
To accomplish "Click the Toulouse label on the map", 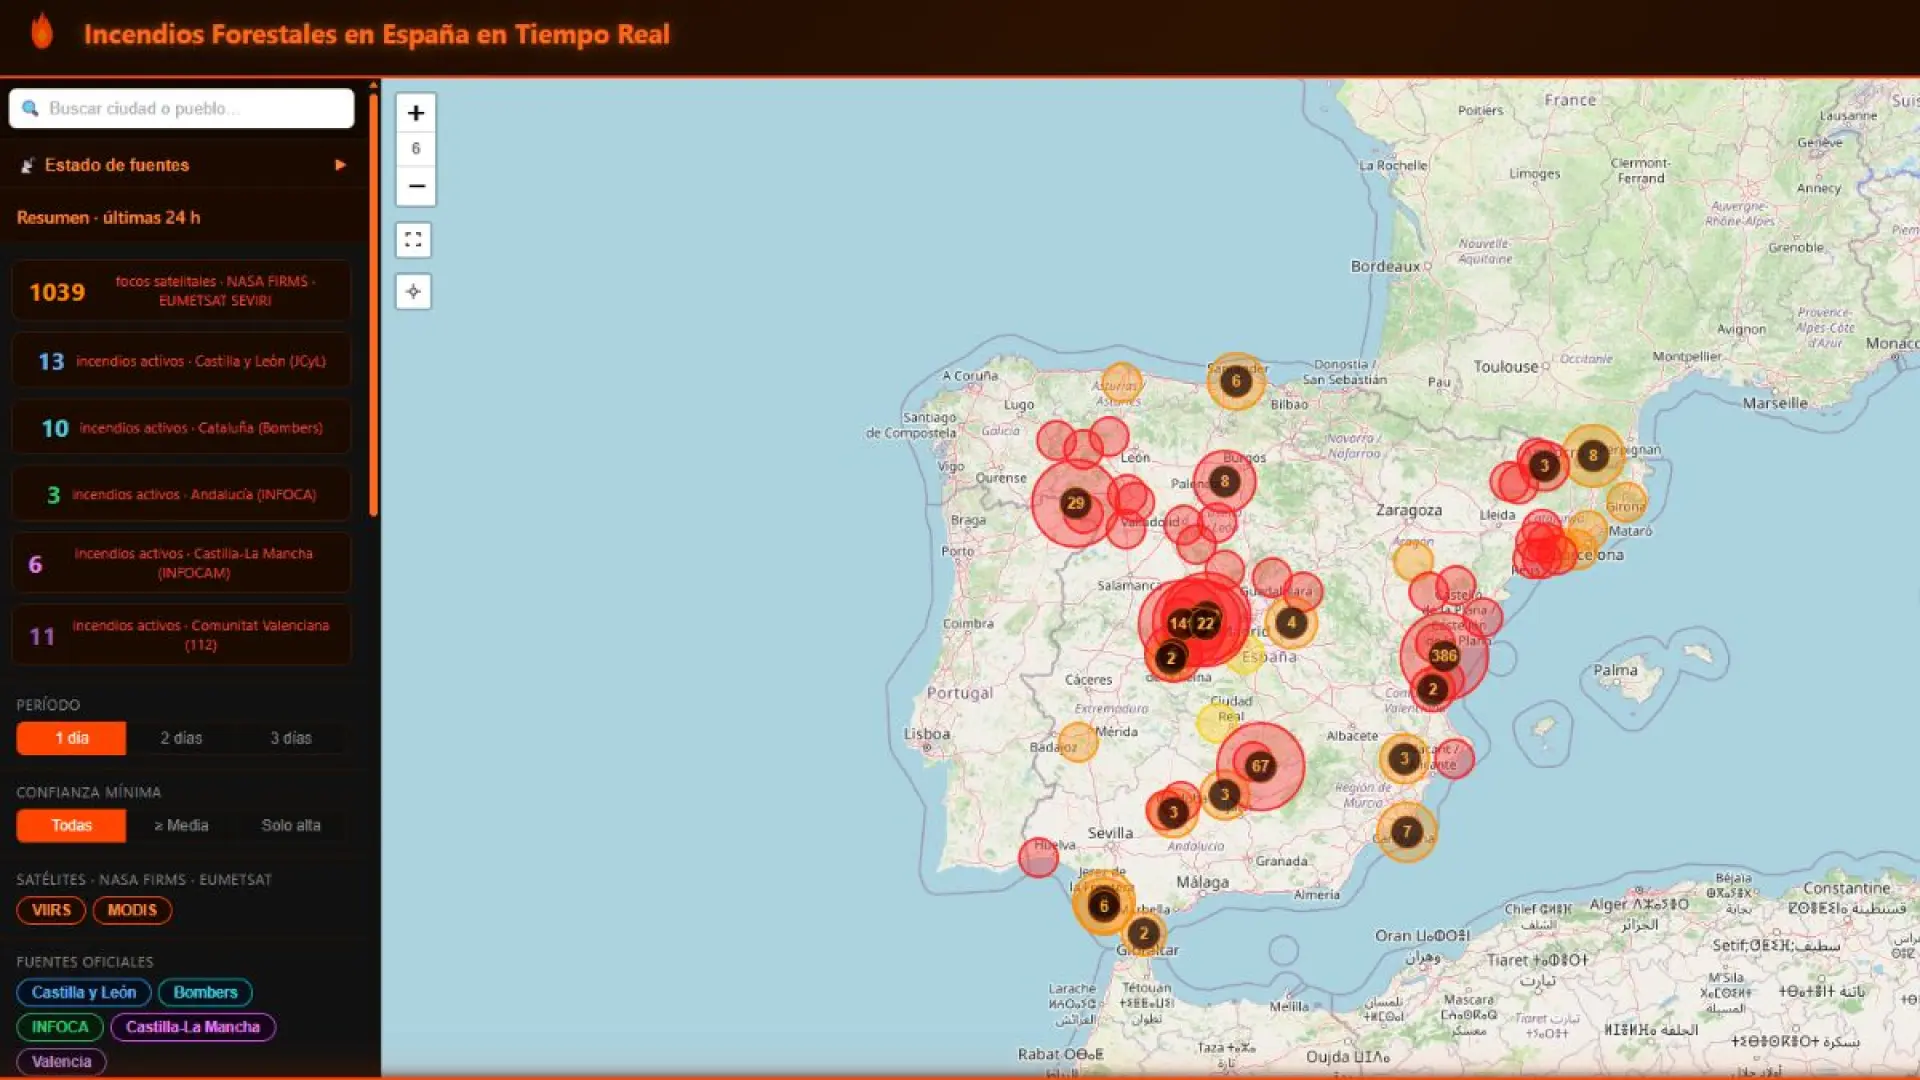I will [x=1506, y=367].
